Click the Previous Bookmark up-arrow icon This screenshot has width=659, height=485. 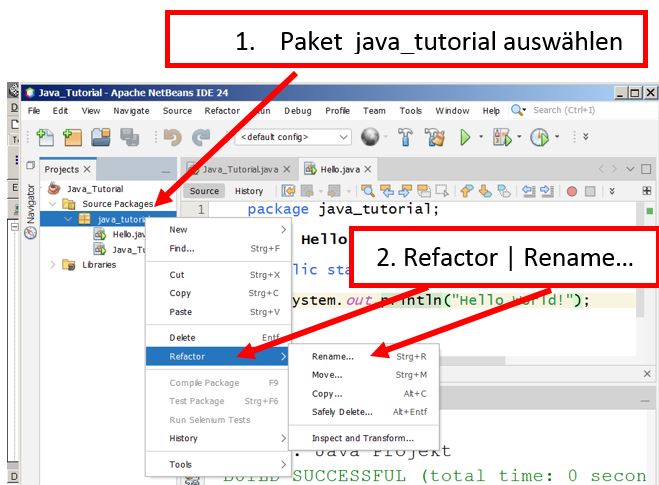[x=466, y=191]
